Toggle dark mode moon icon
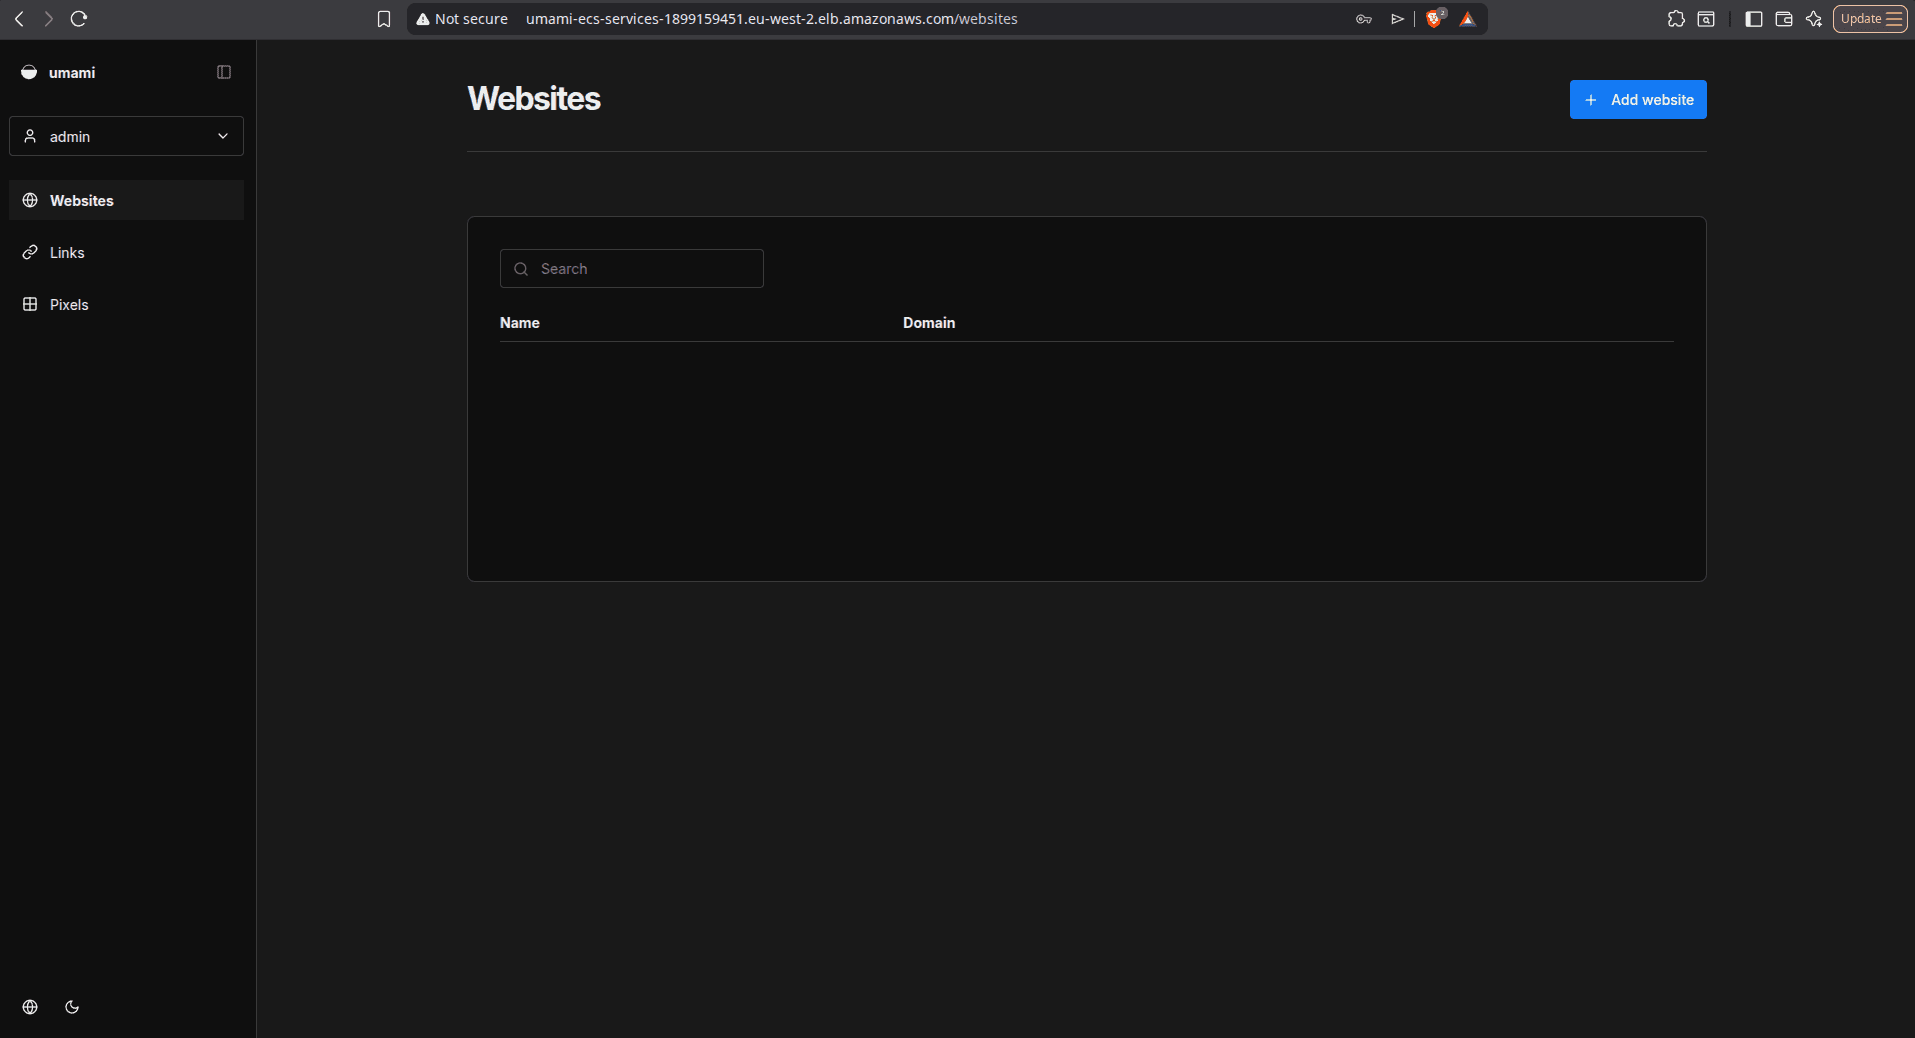 coord(72,1007)
